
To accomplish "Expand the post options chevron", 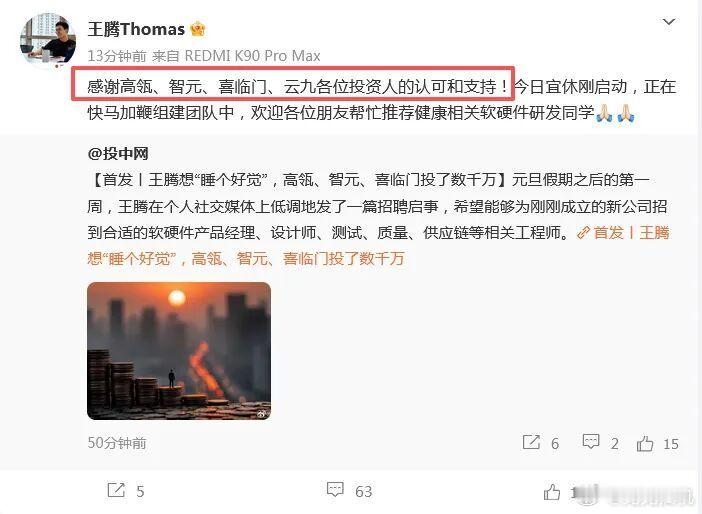I will pos(668,21).
